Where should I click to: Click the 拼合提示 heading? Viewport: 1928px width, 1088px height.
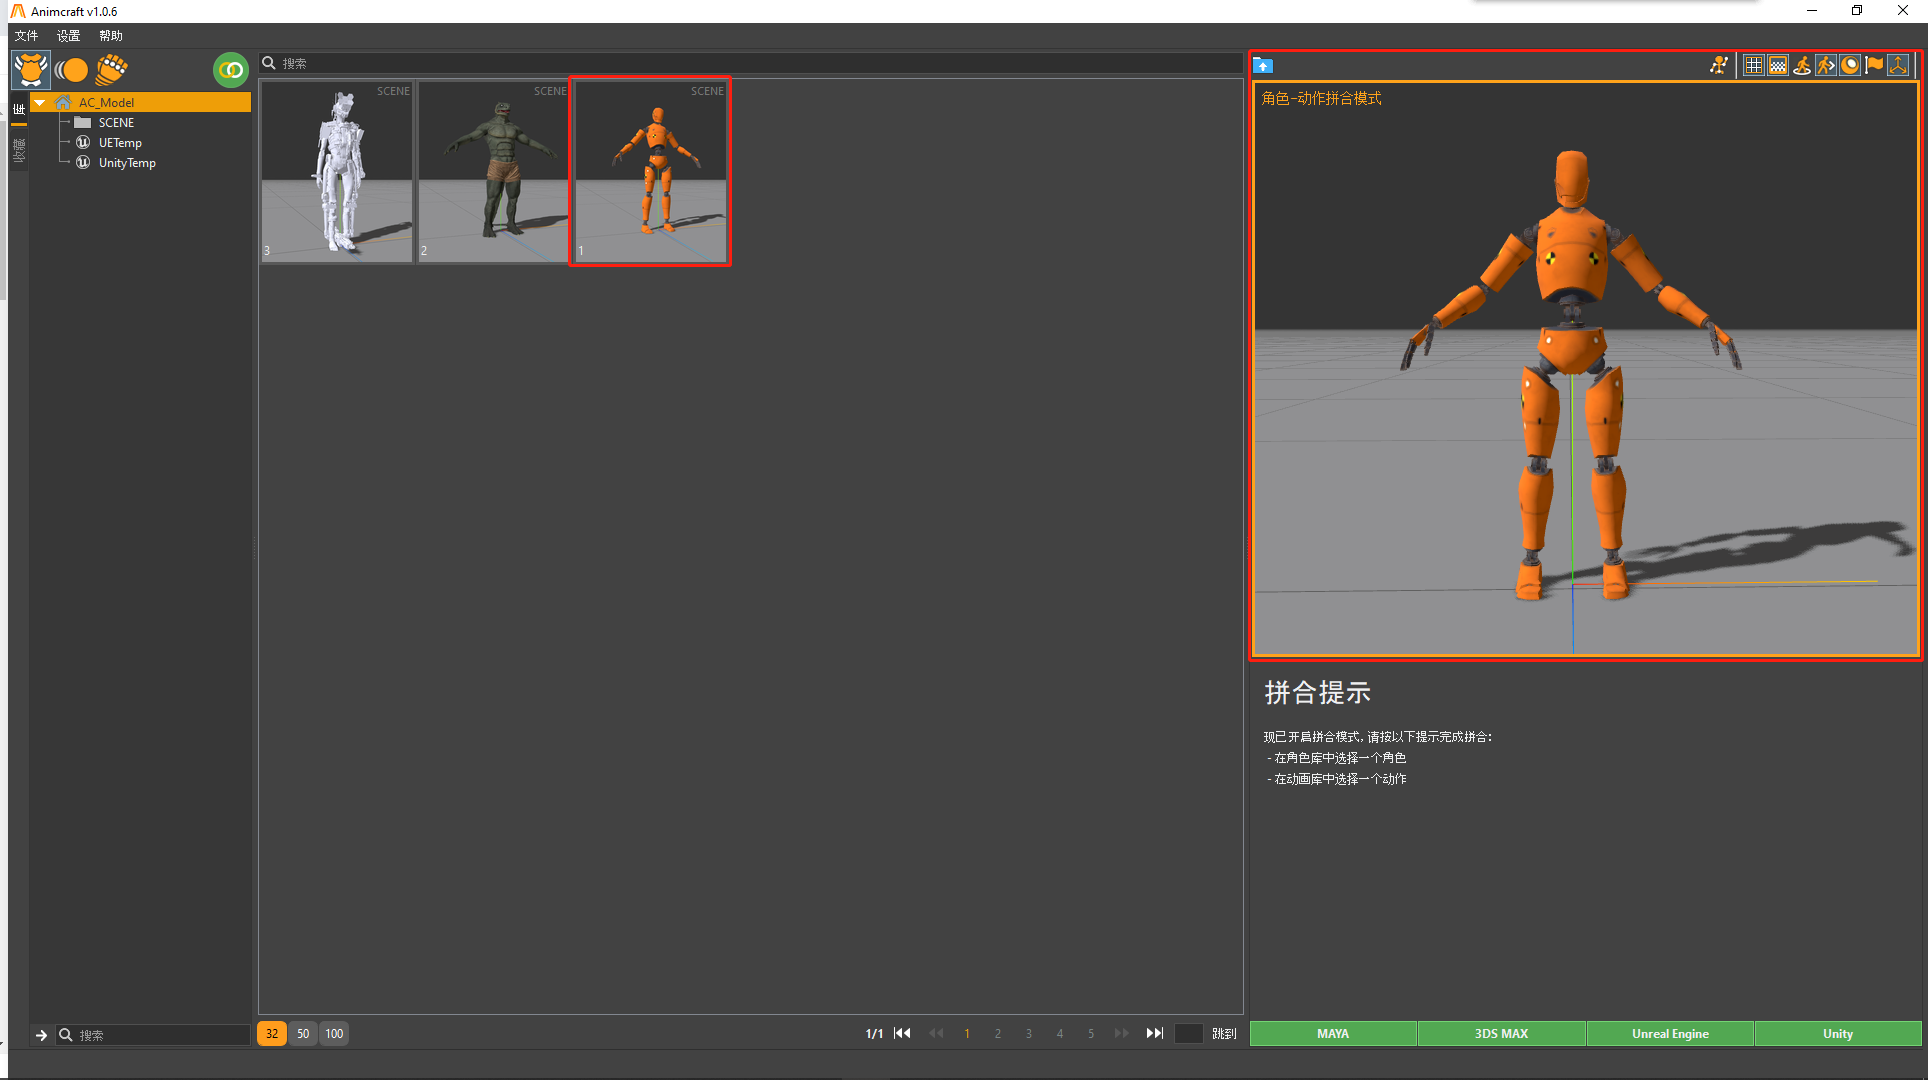click(1317, 692)
